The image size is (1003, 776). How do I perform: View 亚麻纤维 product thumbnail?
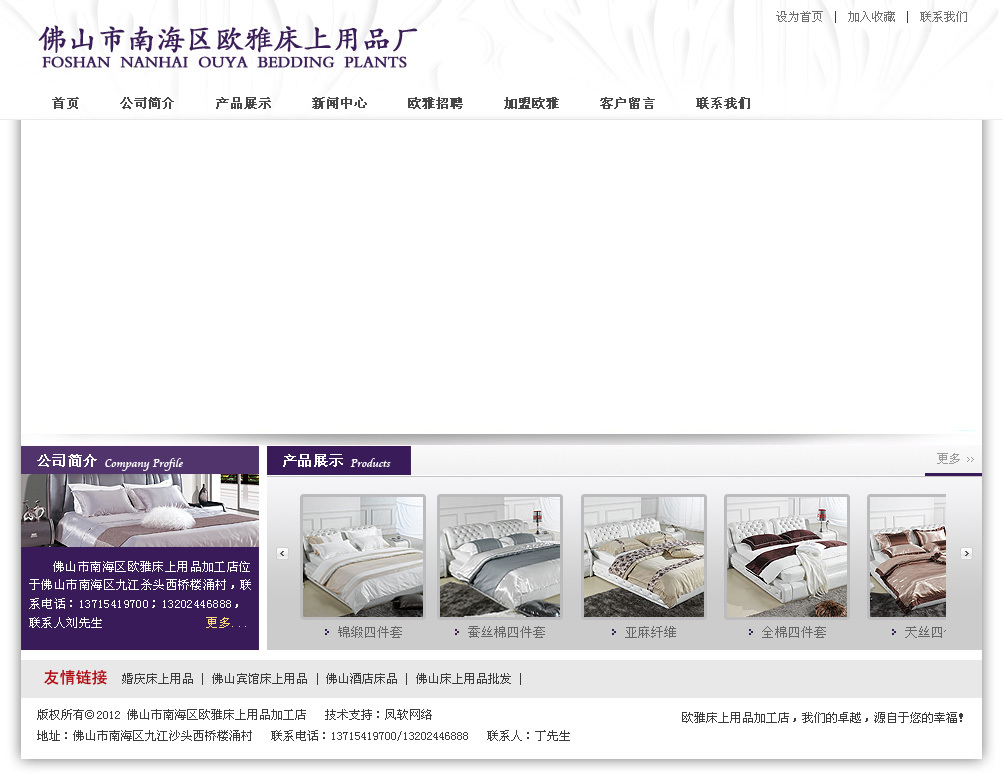(x=644, y=556)
